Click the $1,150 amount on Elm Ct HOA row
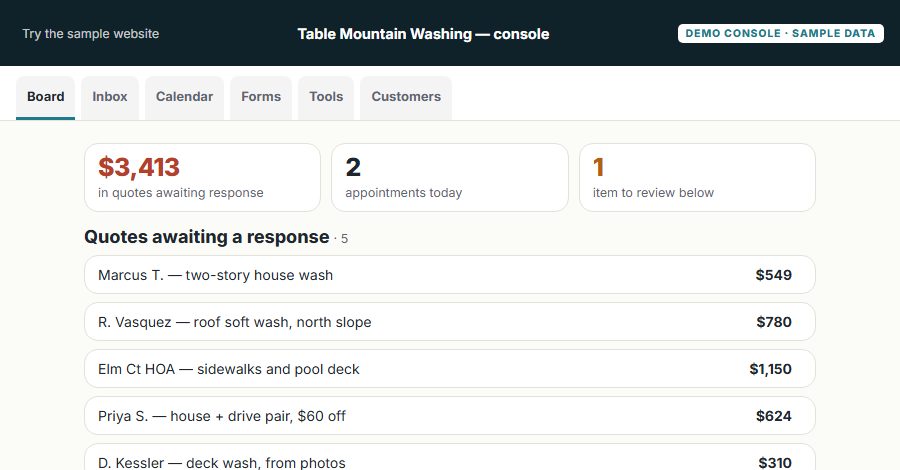 pyautogui.click(x=770, y=369)
